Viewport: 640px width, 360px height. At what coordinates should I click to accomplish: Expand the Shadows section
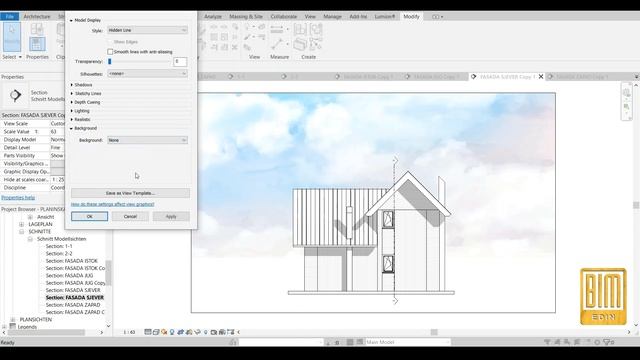tap(71, 85)
